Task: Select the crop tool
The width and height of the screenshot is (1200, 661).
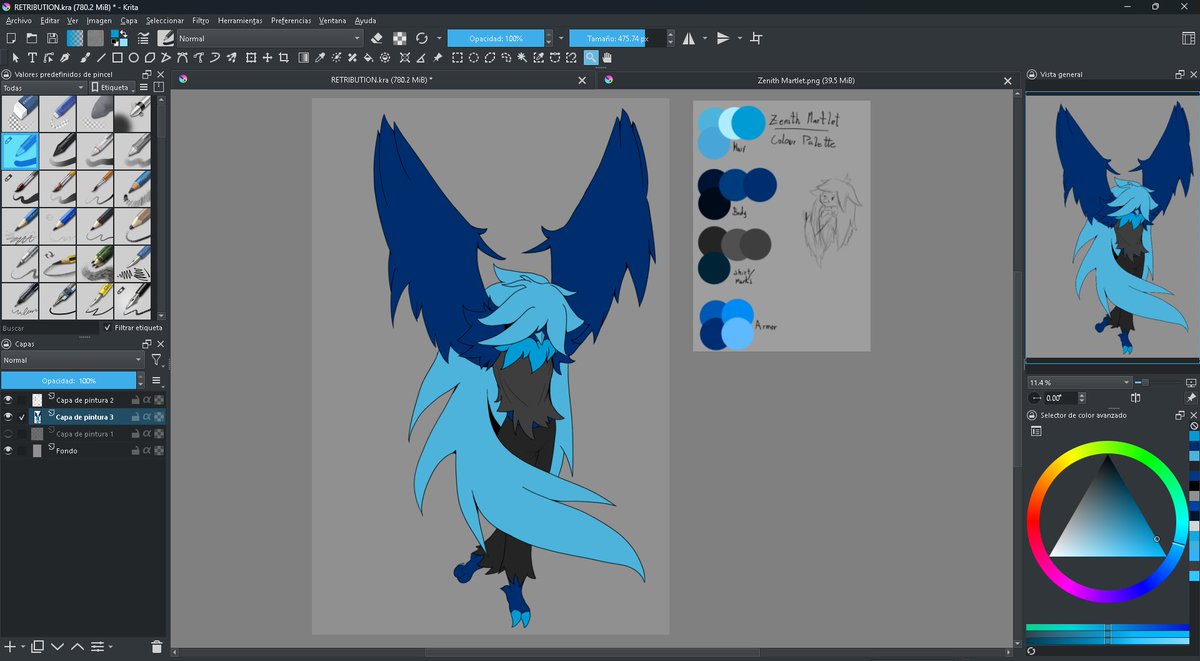Action: [x=285, y=58]
